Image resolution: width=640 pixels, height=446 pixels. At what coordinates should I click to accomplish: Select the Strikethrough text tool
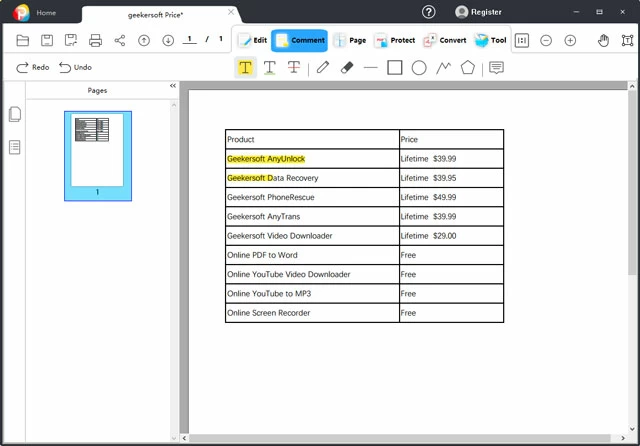pyautogui.click(x=294, y=68)
